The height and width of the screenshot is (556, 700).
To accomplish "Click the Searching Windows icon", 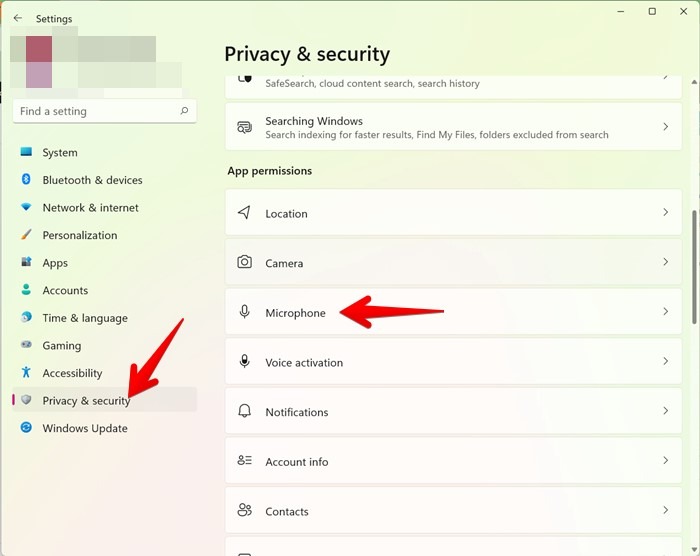I will (244, 127).
